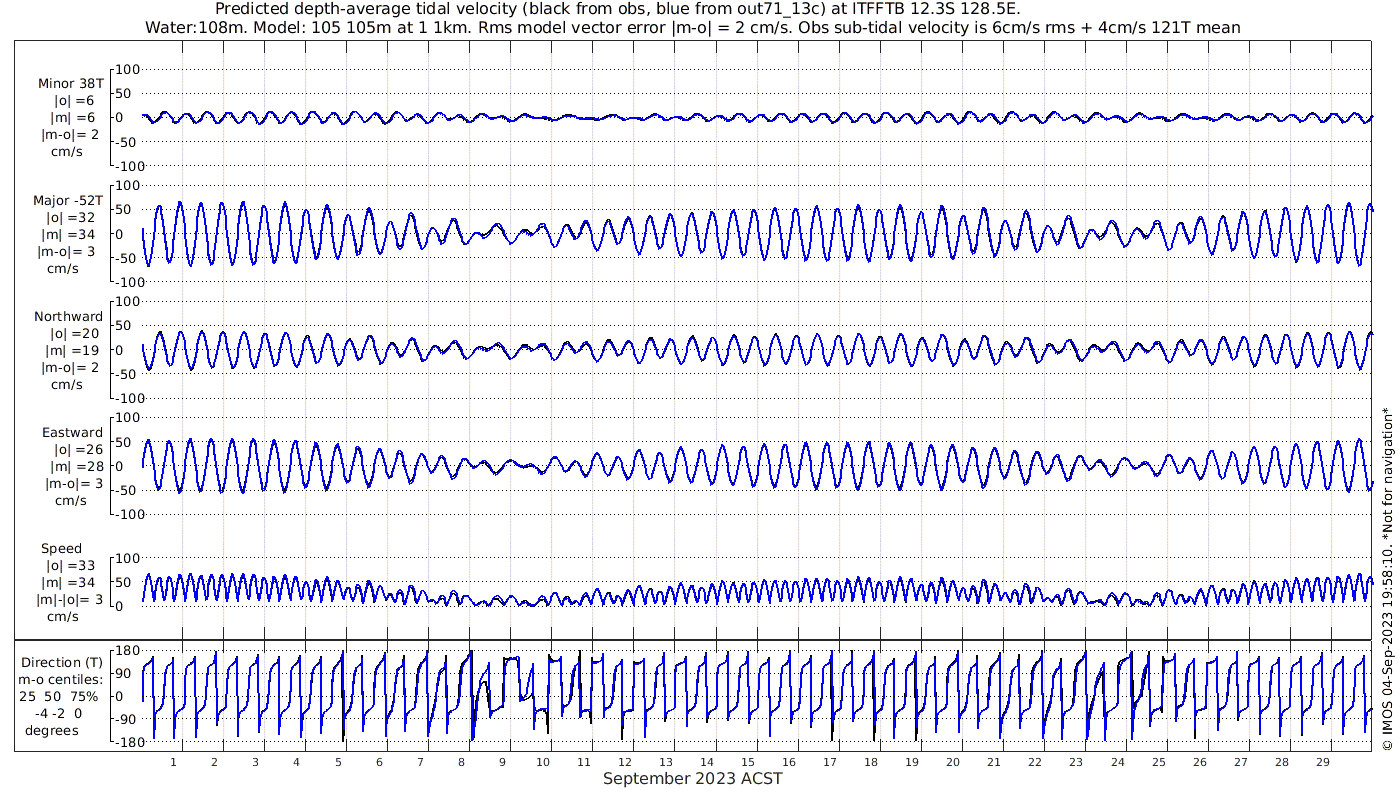Click the '-4 -2 0' centile values
The width and height of the screenshot is (1400, 800).
[57, 713]
